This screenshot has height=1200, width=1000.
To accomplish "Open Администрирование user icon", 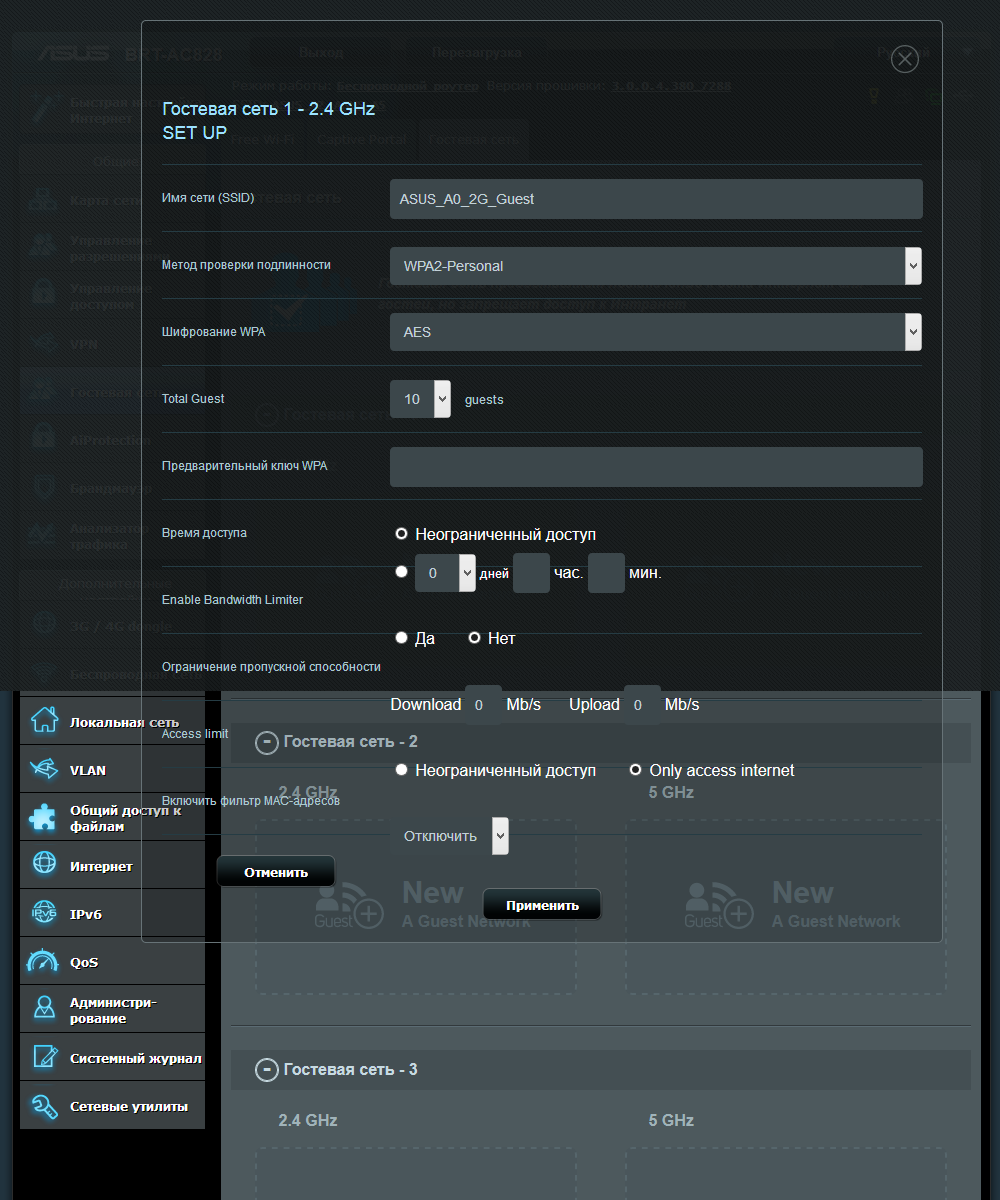I will tap(44, 1009).
